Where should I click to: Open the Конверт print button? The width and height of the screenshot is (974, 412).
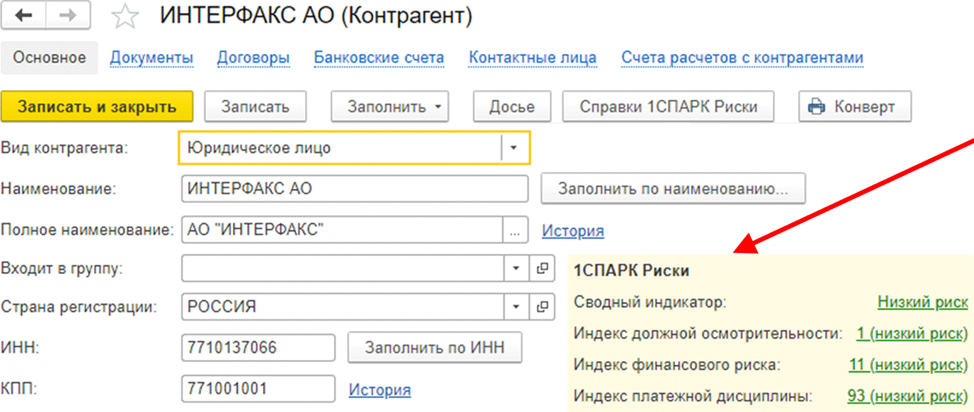[855, 106]
